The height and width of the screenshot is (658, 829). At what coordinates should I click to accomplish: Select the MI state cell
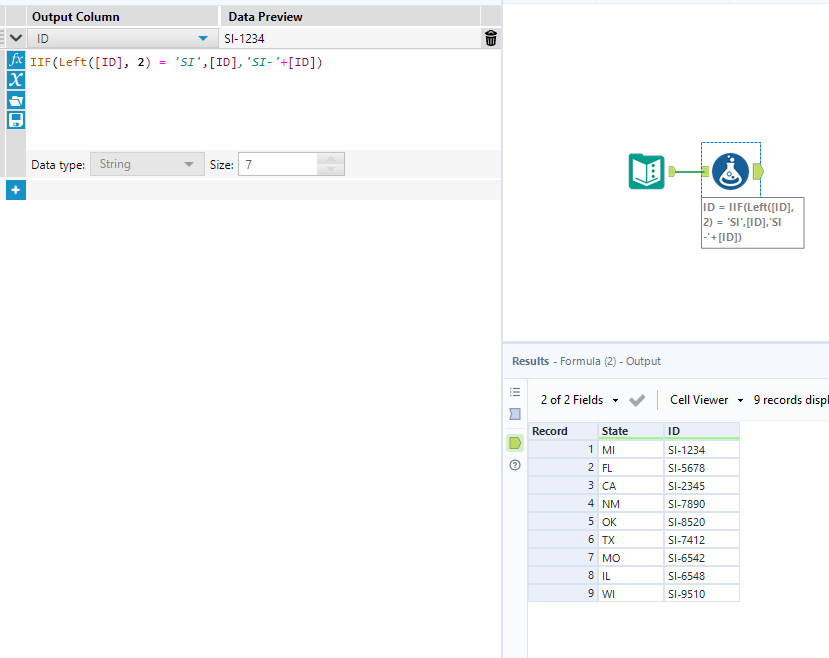tap(631, 450)
